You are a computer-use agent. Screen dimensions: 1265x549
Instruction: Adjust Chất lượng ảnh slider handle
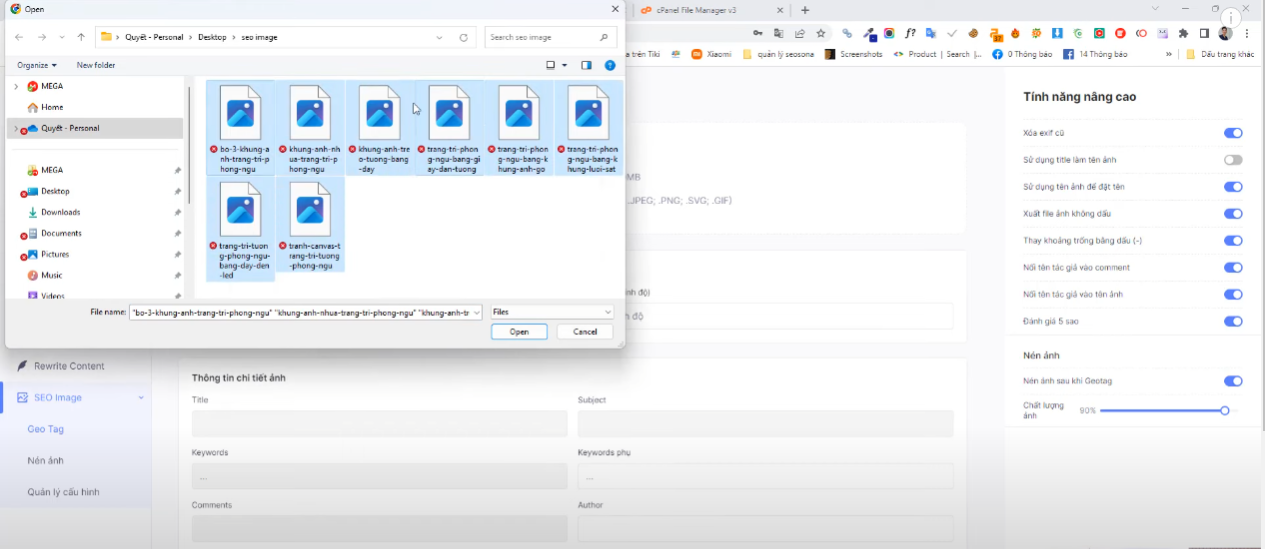(1224, 411)
